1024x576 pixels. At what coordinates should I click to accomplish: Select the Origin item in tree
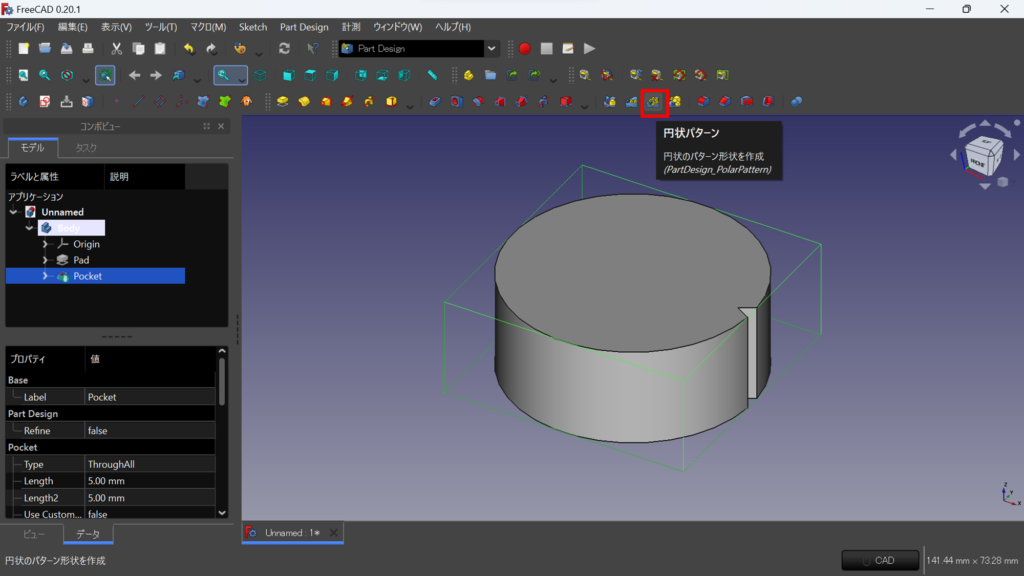click(86, 244)
